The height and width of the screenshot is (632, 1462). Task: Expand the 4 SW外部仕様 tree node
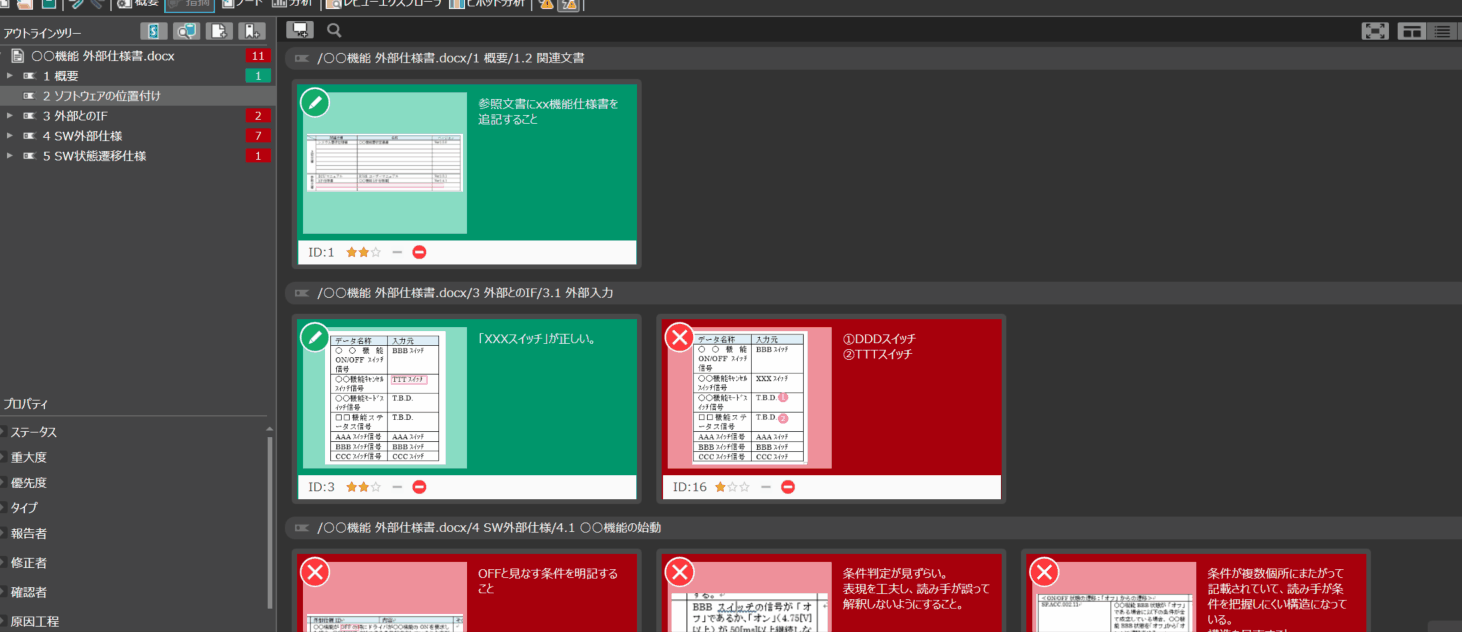[10, 136]
